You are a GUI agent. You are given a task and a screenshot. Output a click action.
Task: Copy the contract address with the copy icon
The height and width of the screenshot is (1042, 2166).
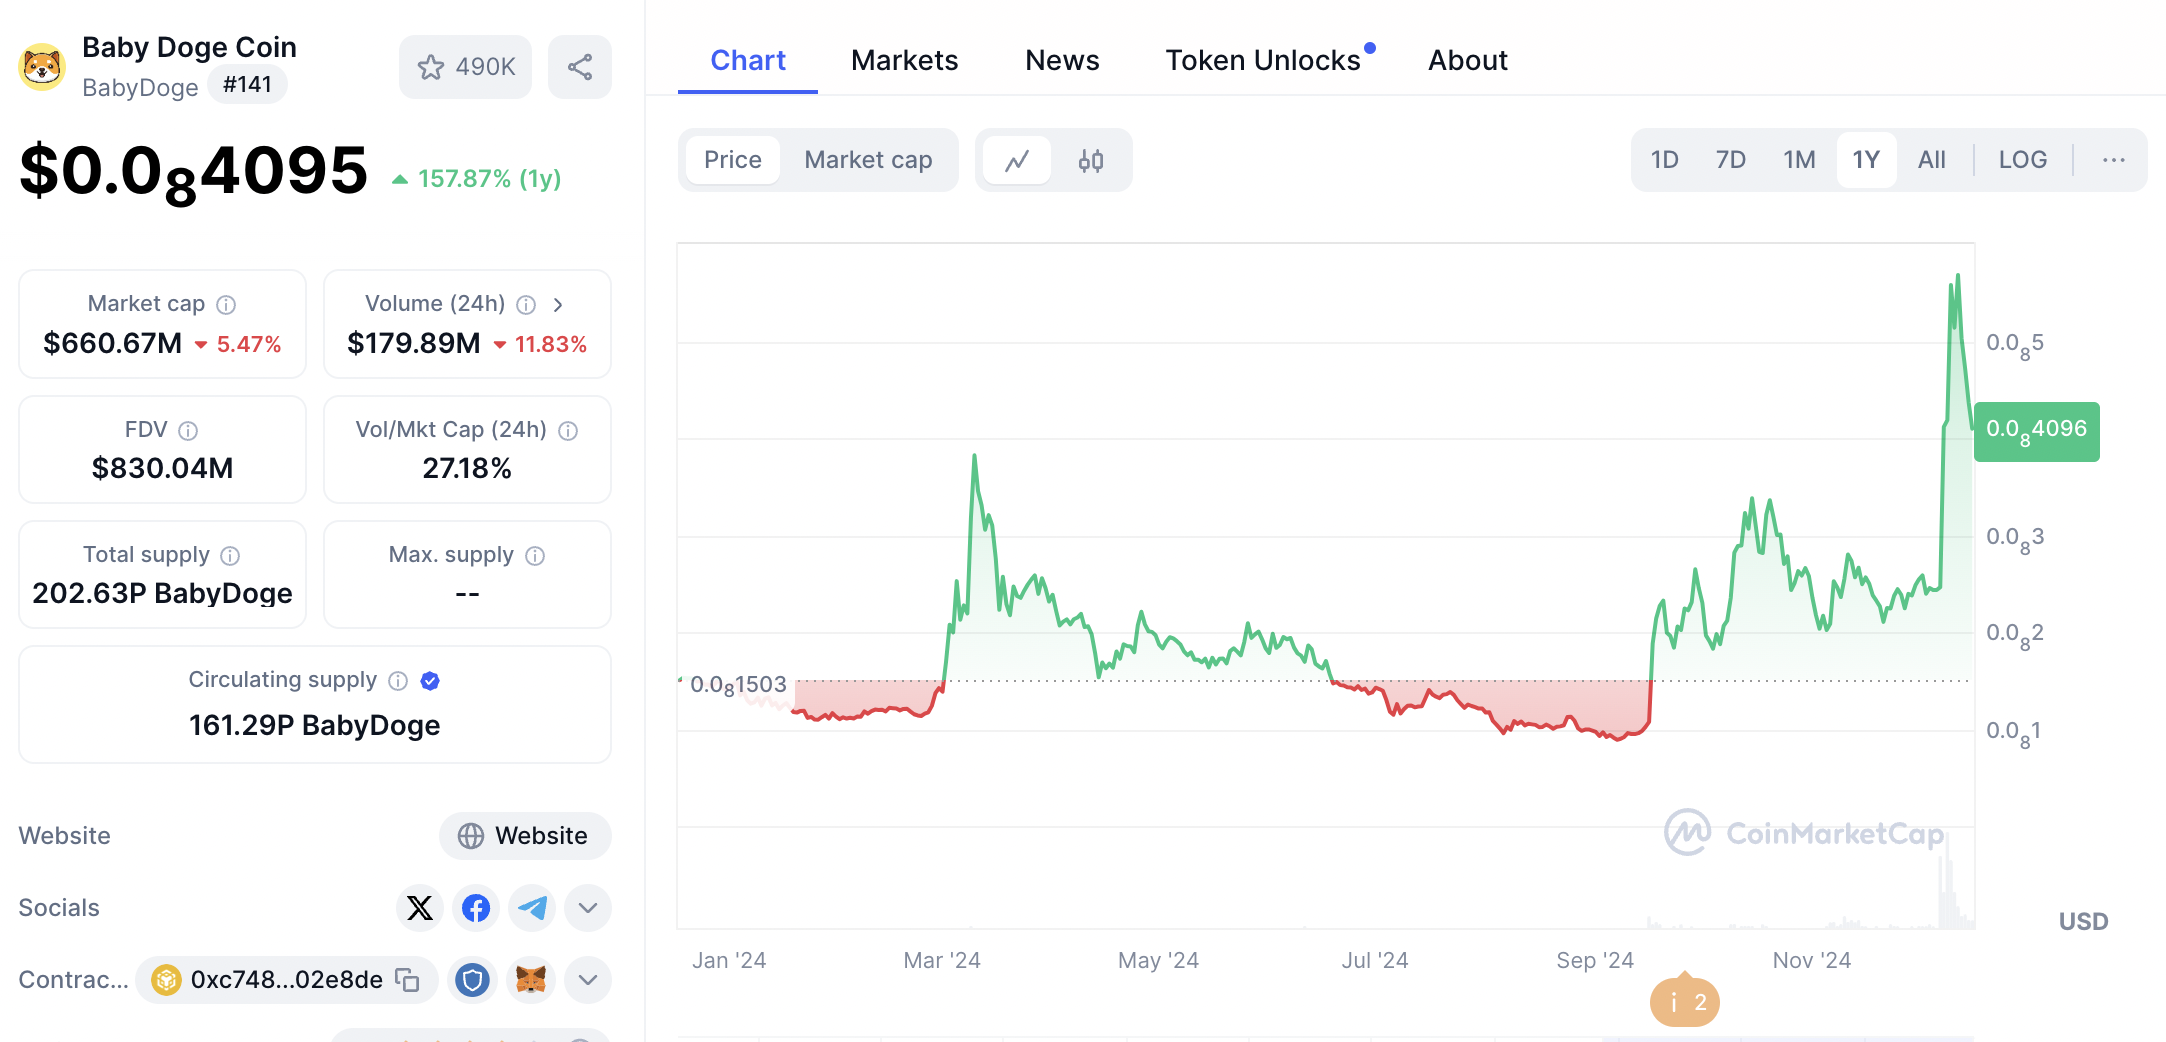click(x=407, y=980)
